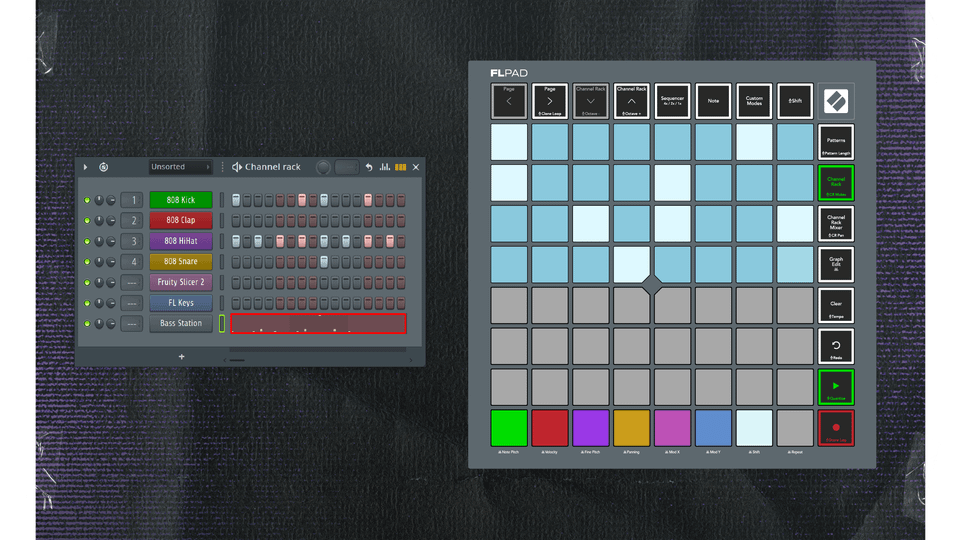Click the Patterns side button on FLPAD

pos(836,142)
